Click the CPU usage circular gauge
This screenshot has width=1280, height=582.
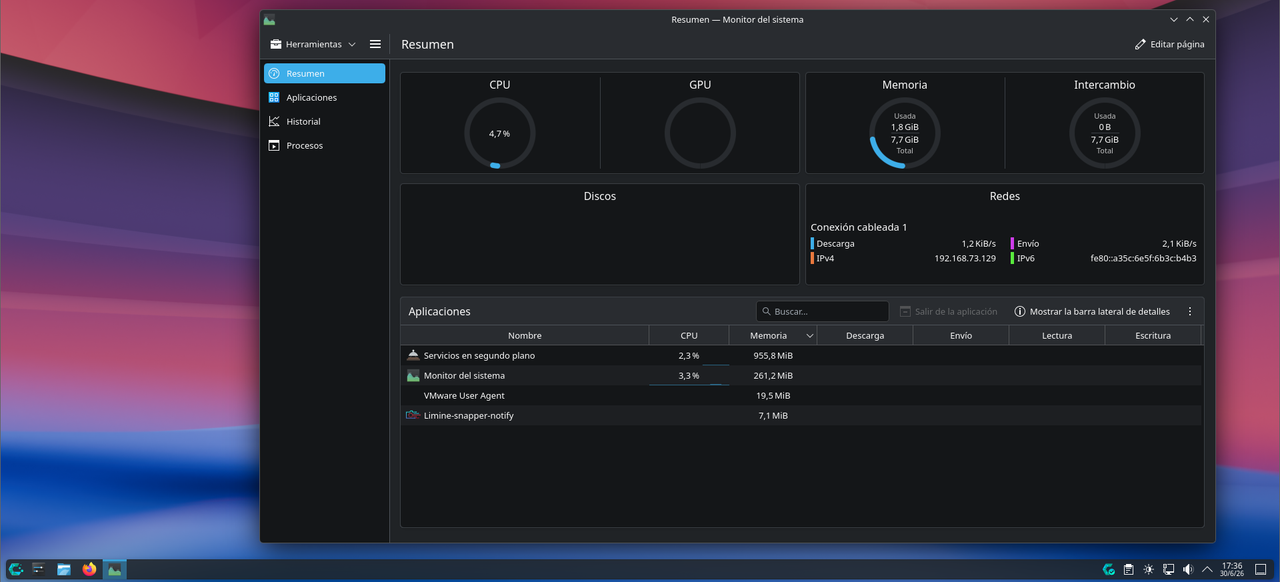500,133
